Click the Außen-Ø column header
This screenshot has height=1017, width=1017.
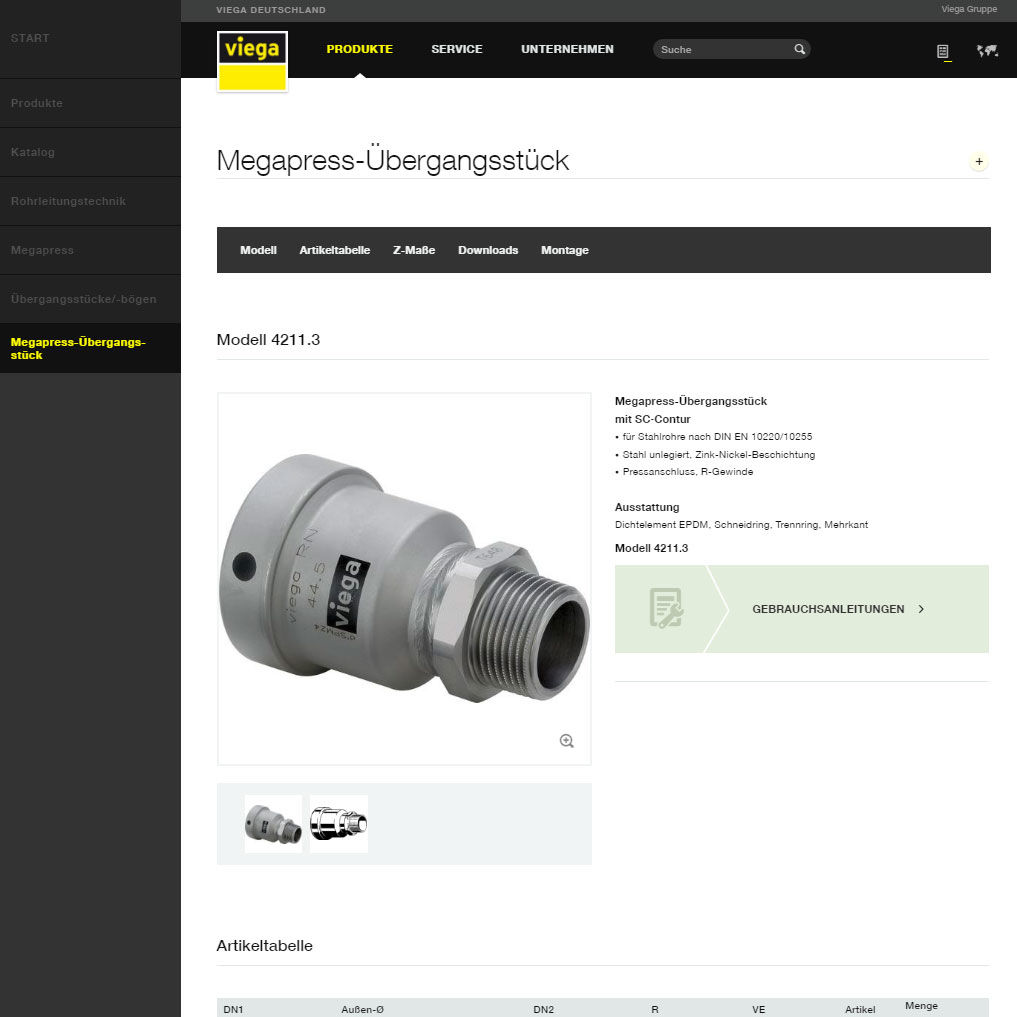pos(362,1009)
